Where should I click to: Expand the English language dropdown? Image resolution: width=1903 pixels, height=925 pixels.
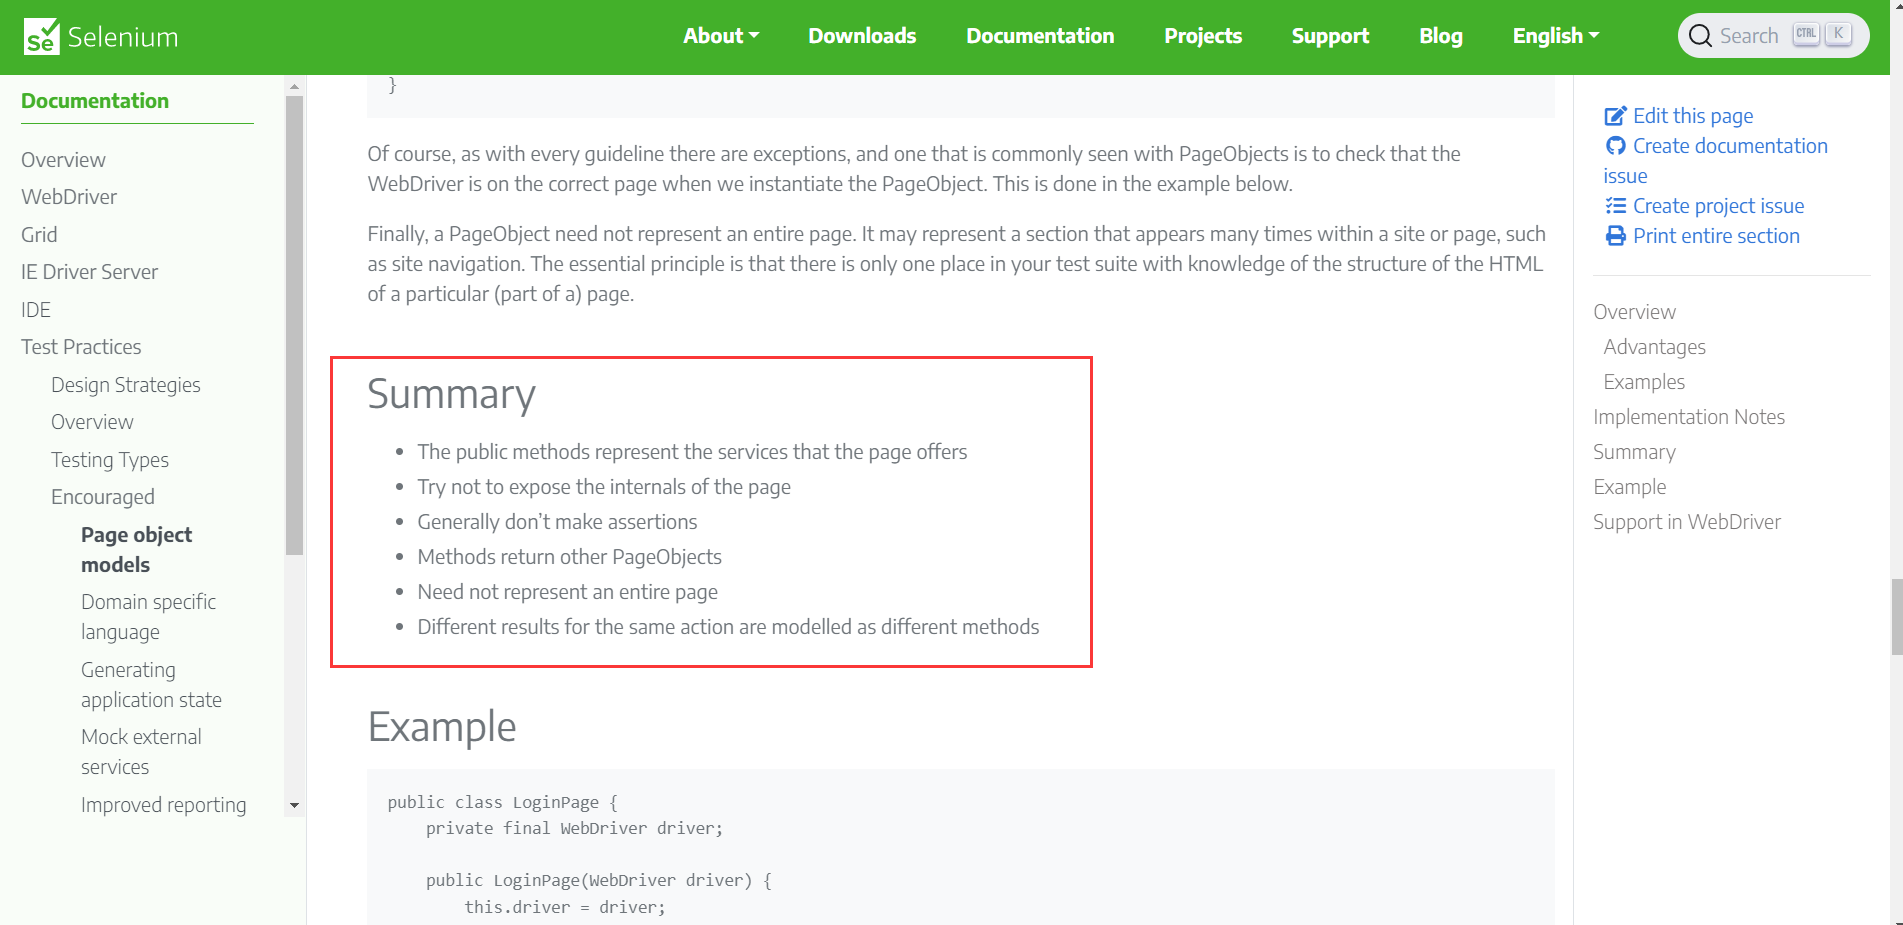coord(1555,36)
